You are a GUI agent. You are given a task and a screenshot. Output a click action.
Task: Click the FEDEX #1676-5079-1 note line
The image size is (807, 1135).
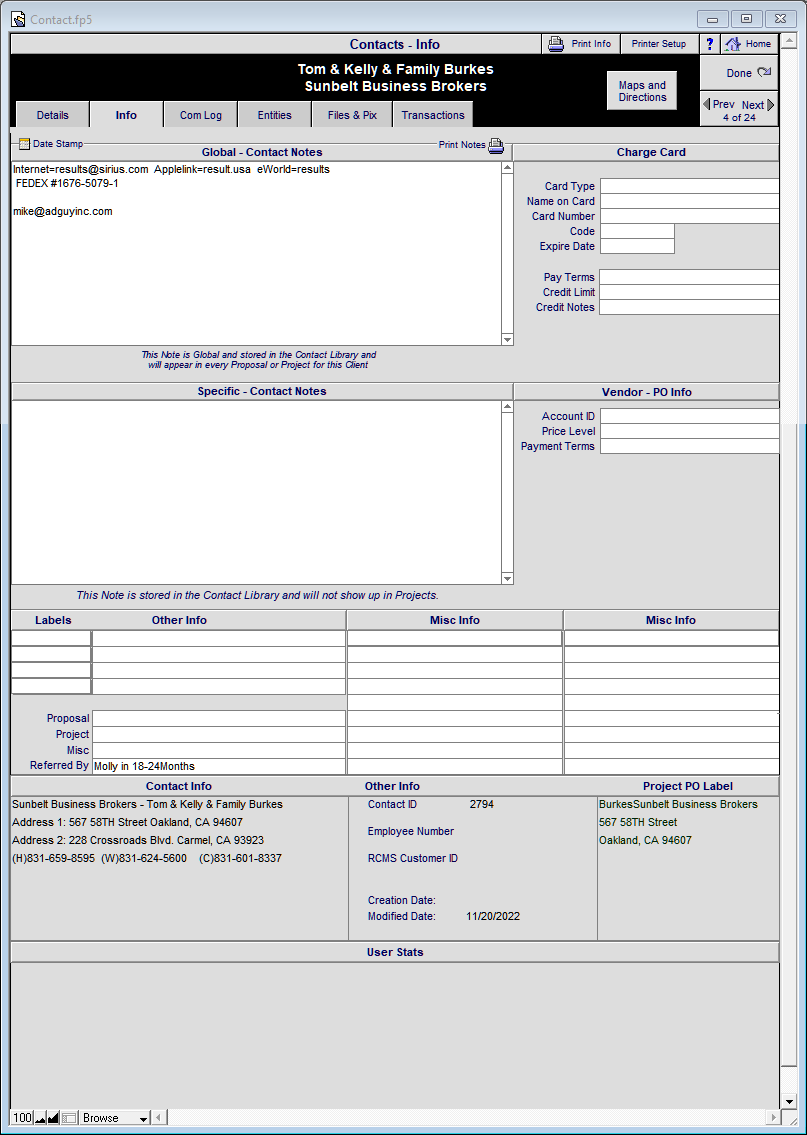tap(67, 183)
